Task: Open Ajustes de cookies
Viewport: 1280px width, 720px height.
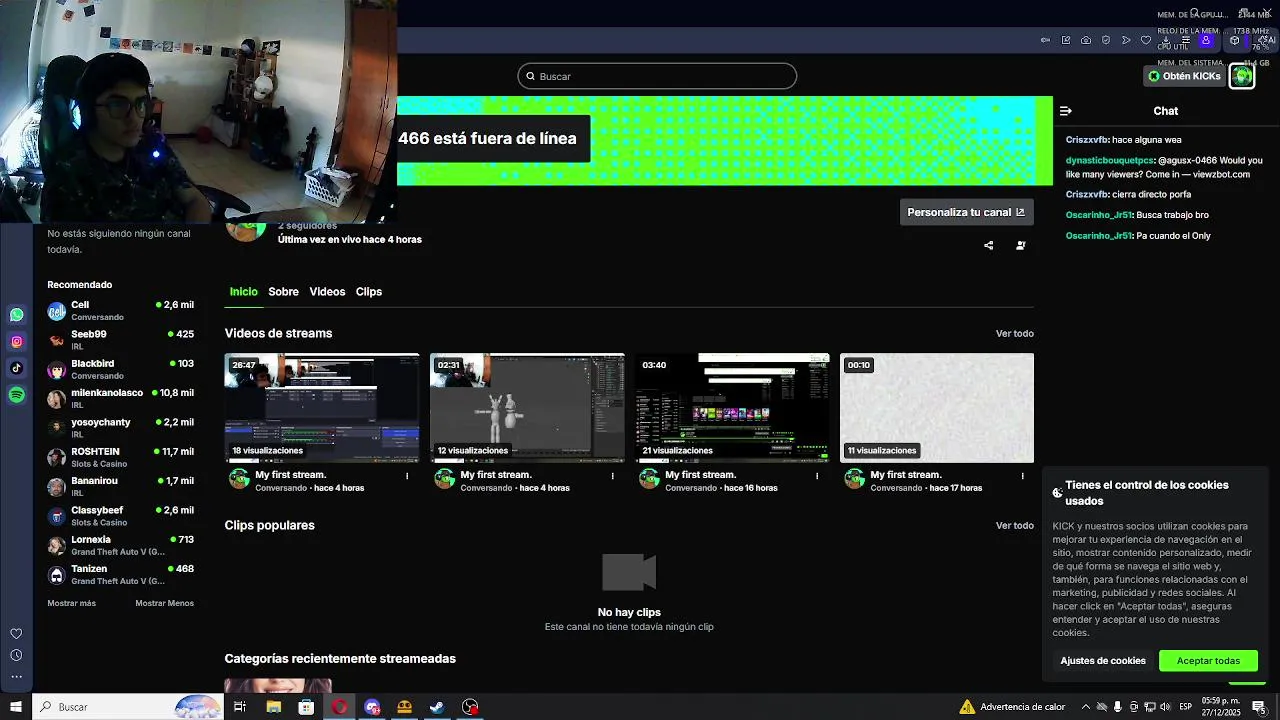Action: coord(1103,661)
